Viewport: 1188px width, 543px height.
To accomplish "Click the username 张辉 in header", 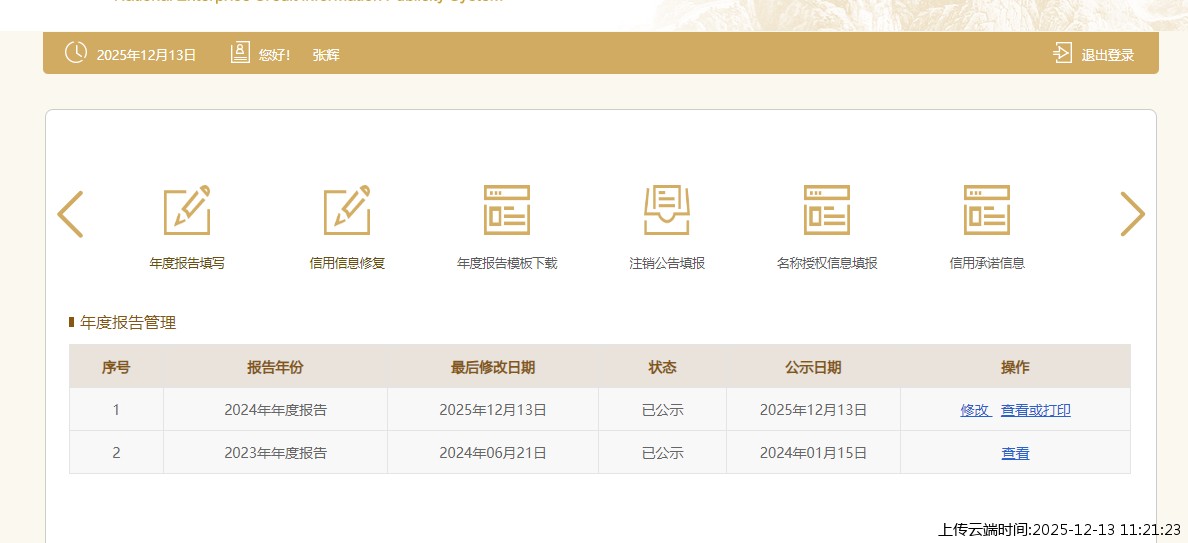I will pos(326,55).
